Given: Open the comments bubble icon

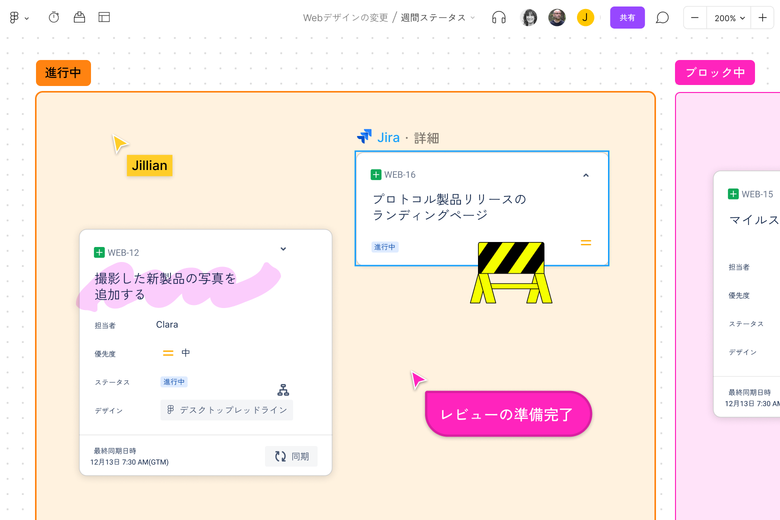Looking at the screenshot, I should (x=662, y=18).
